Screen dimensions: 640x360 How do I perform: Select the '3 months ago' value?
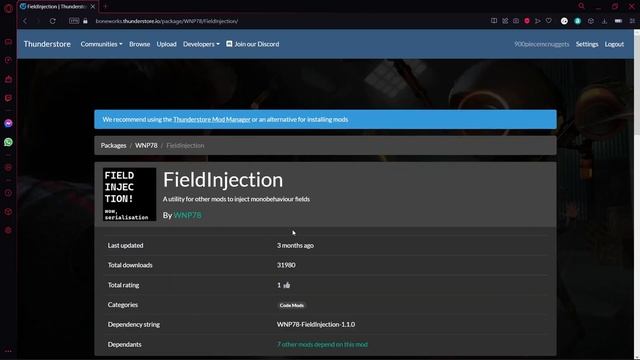(x=295, y=245)
